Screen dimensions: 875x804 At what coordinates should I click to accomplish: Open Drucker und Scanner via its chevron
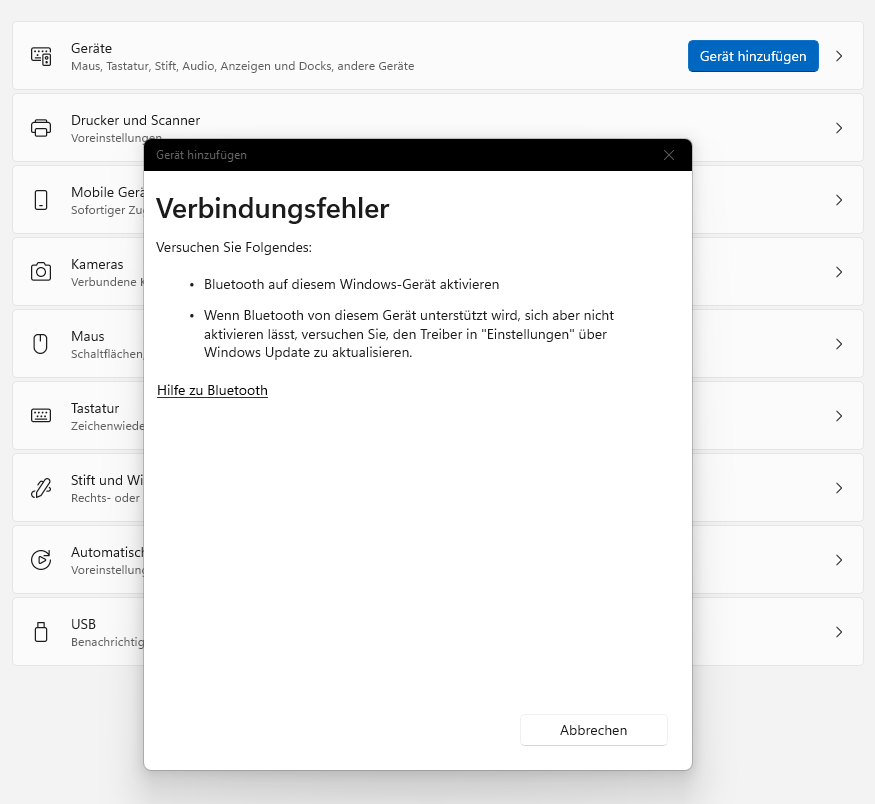839,128
